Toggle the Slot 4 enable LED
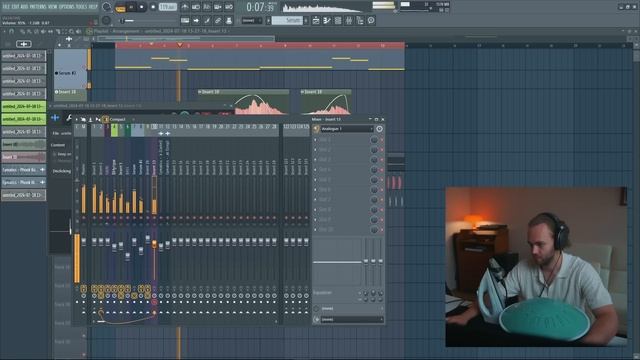The image size is (640, 360). [x=382, y=170]
